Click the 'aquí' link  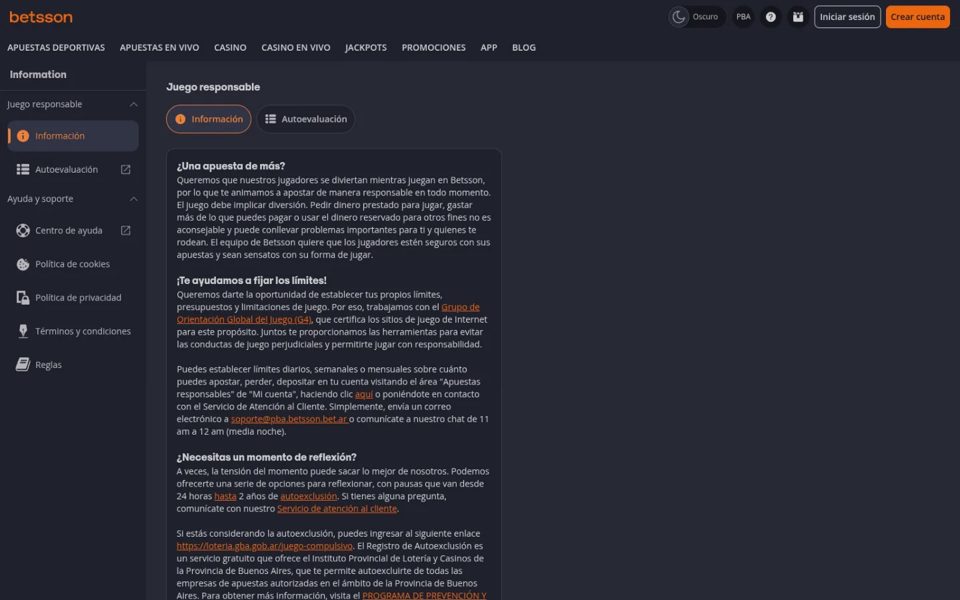tap(364, 394)
